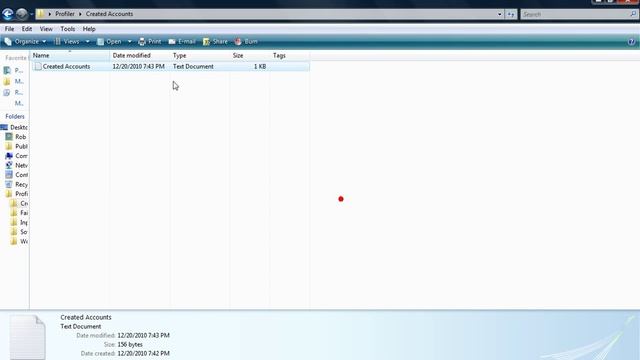
Task: Open the first Favorite link starting with P
Action: 13,71
